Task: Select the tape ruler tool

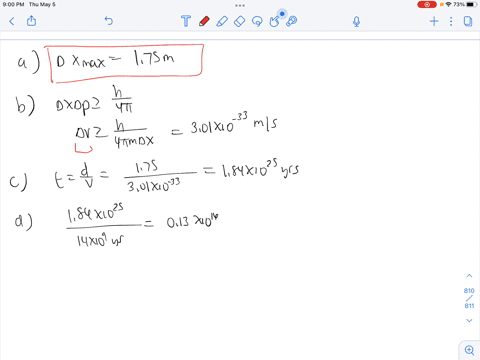Action: pyautogui.click(x=292, y=21)
